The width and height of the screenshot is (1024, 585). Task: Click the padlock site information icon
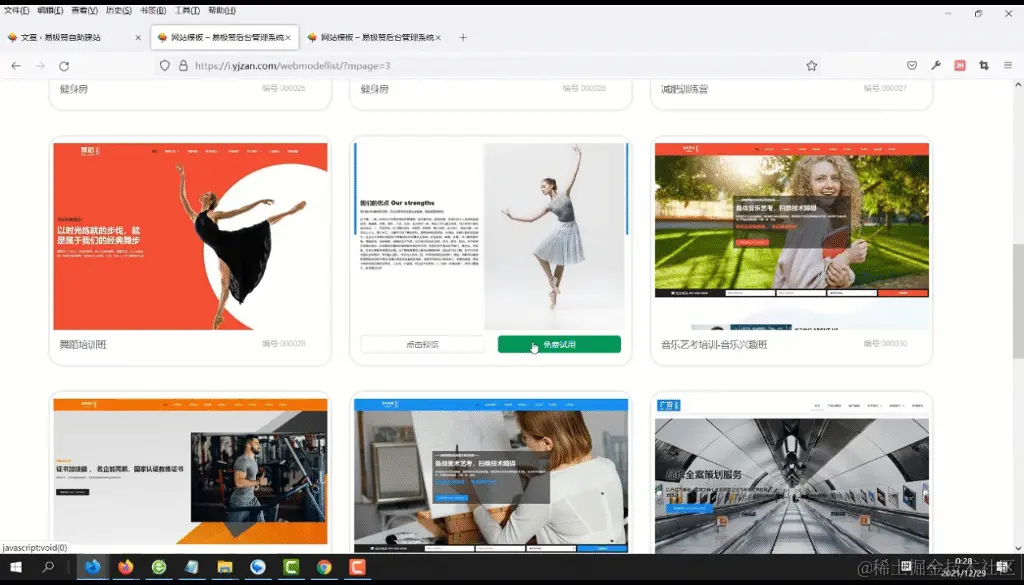click(184, 66)
